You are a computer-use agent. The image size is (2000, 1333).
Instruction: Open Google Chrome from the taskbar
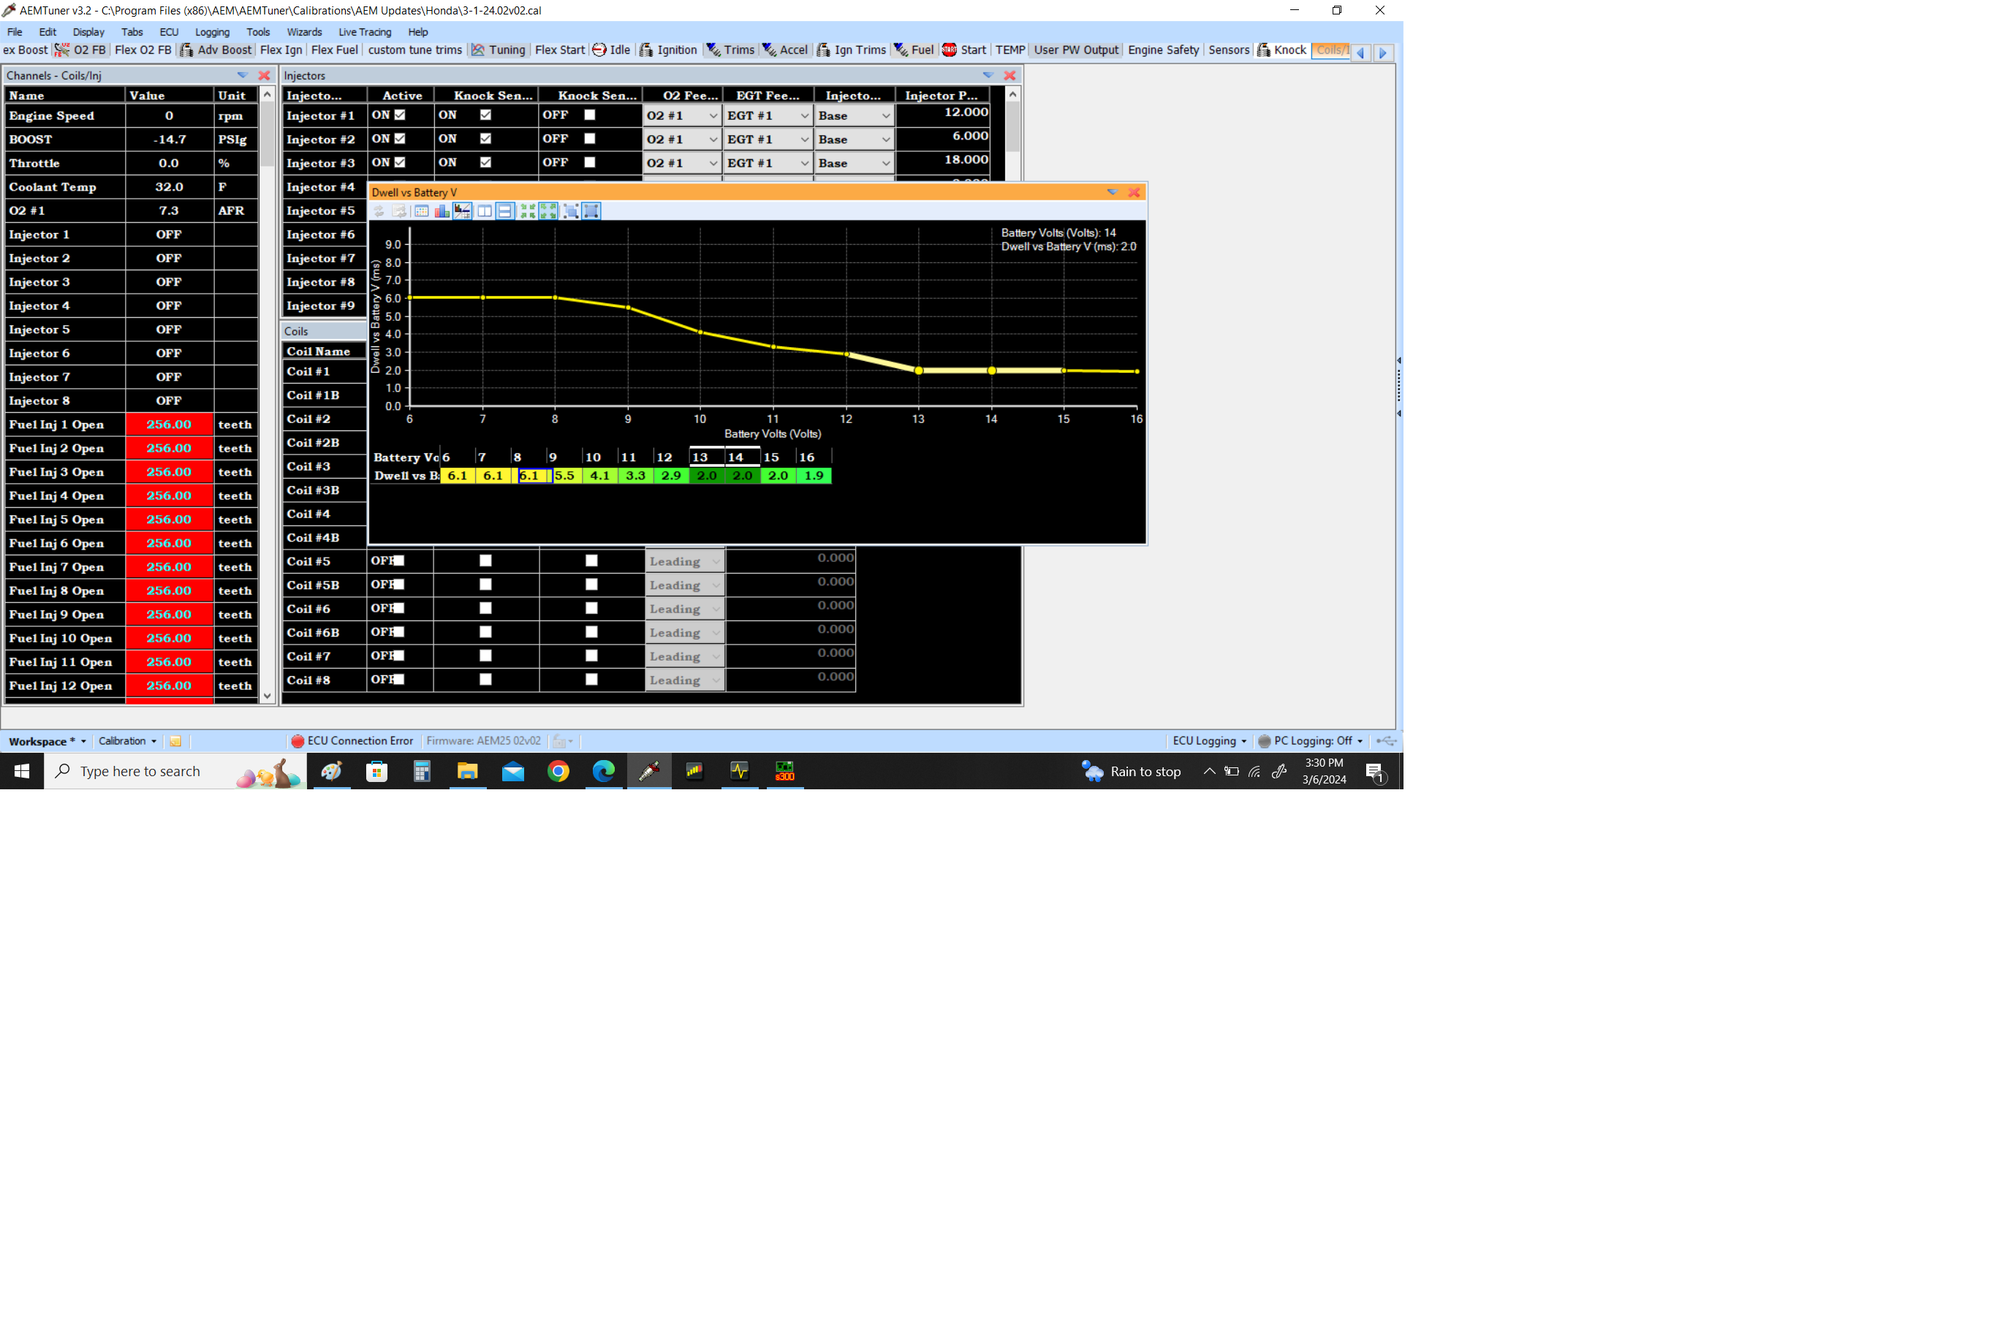click(x=558, y=771)
